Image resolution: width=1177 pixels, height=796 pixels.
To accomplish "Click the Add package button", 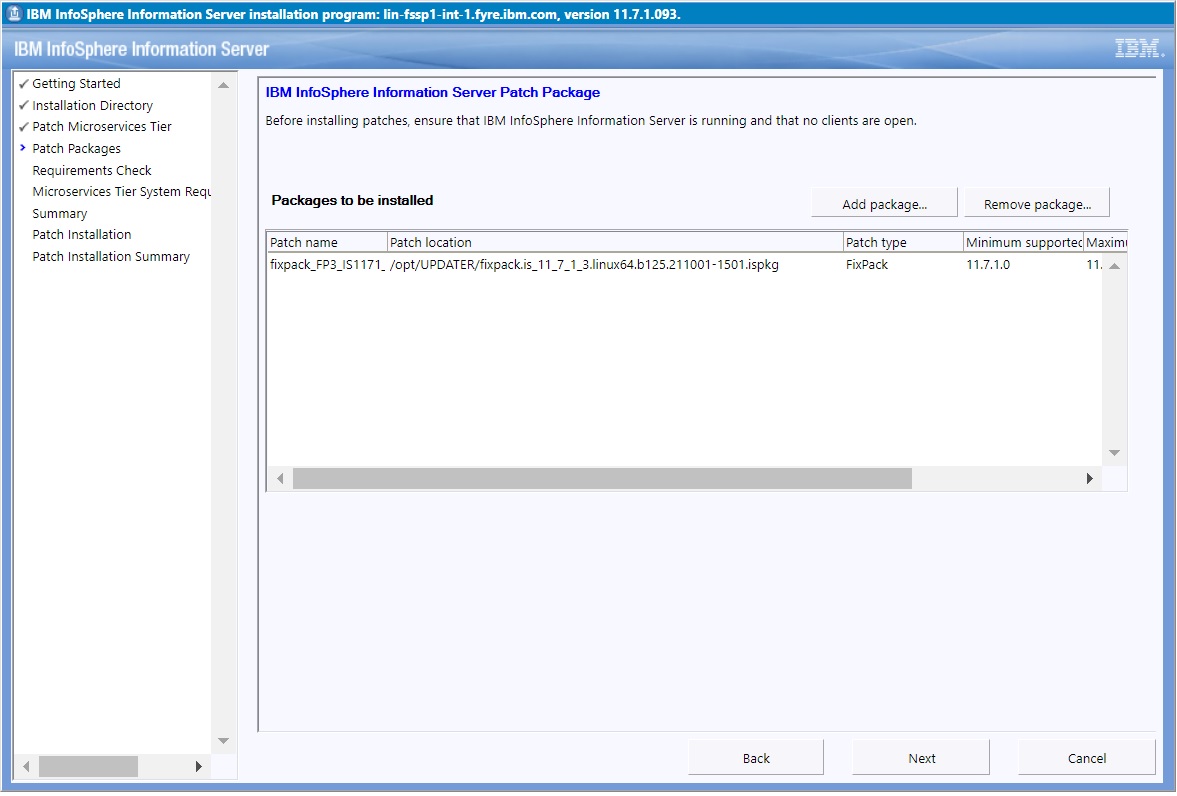I will coord(884,204).
